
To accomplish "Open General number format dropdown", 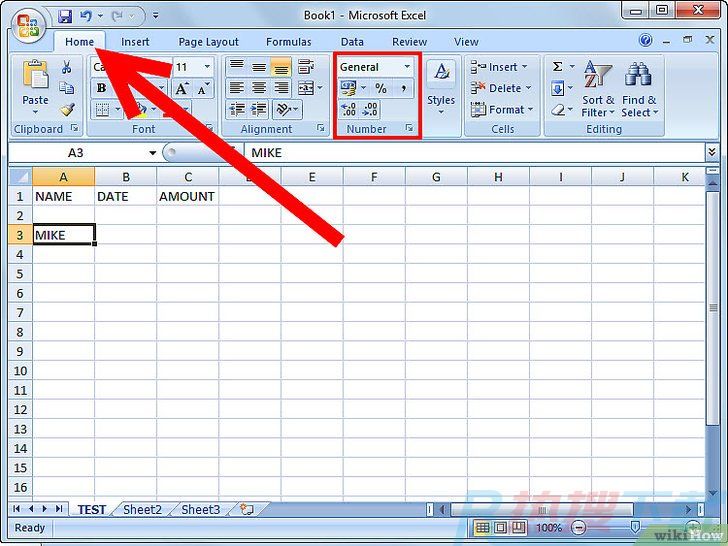I will click(407, 67).
